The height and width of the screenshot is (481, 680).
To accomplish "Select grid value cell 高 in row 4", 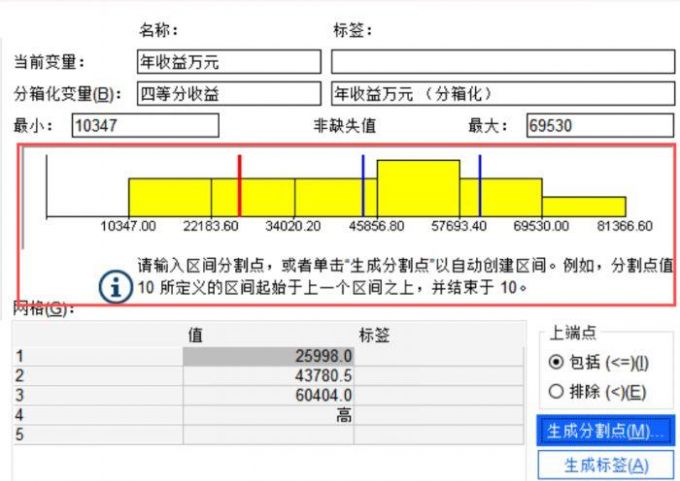I will click(268, 415).
